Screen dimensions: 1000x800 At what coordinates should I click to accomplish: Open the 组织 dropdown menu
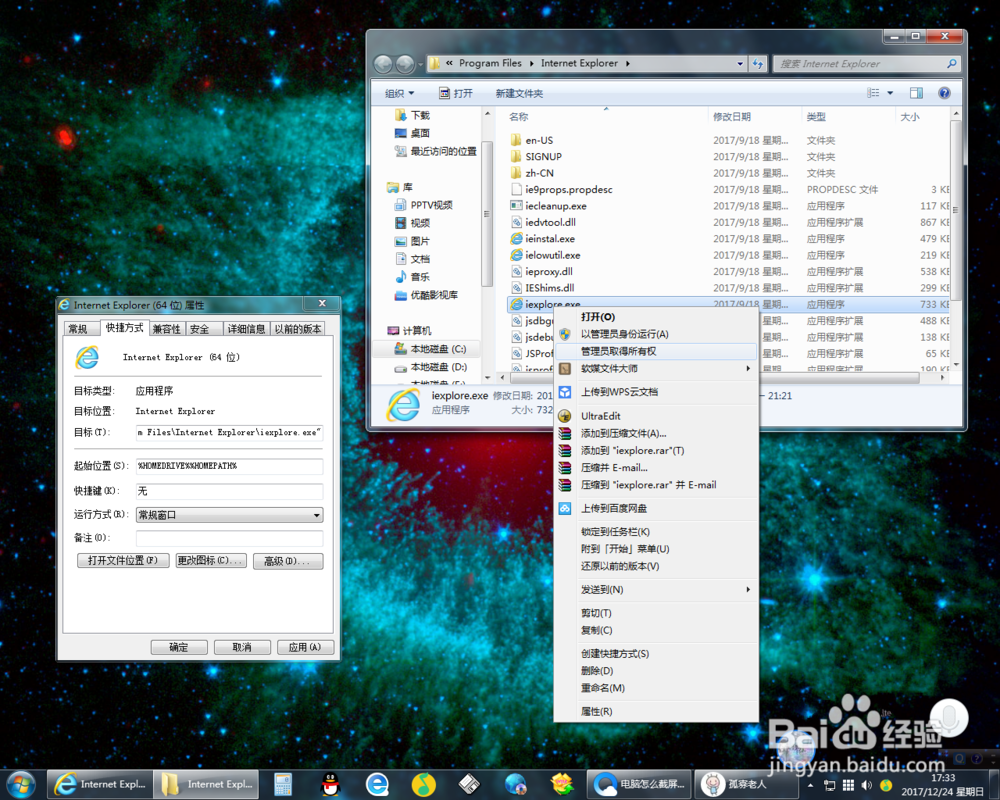coord(399,93)
